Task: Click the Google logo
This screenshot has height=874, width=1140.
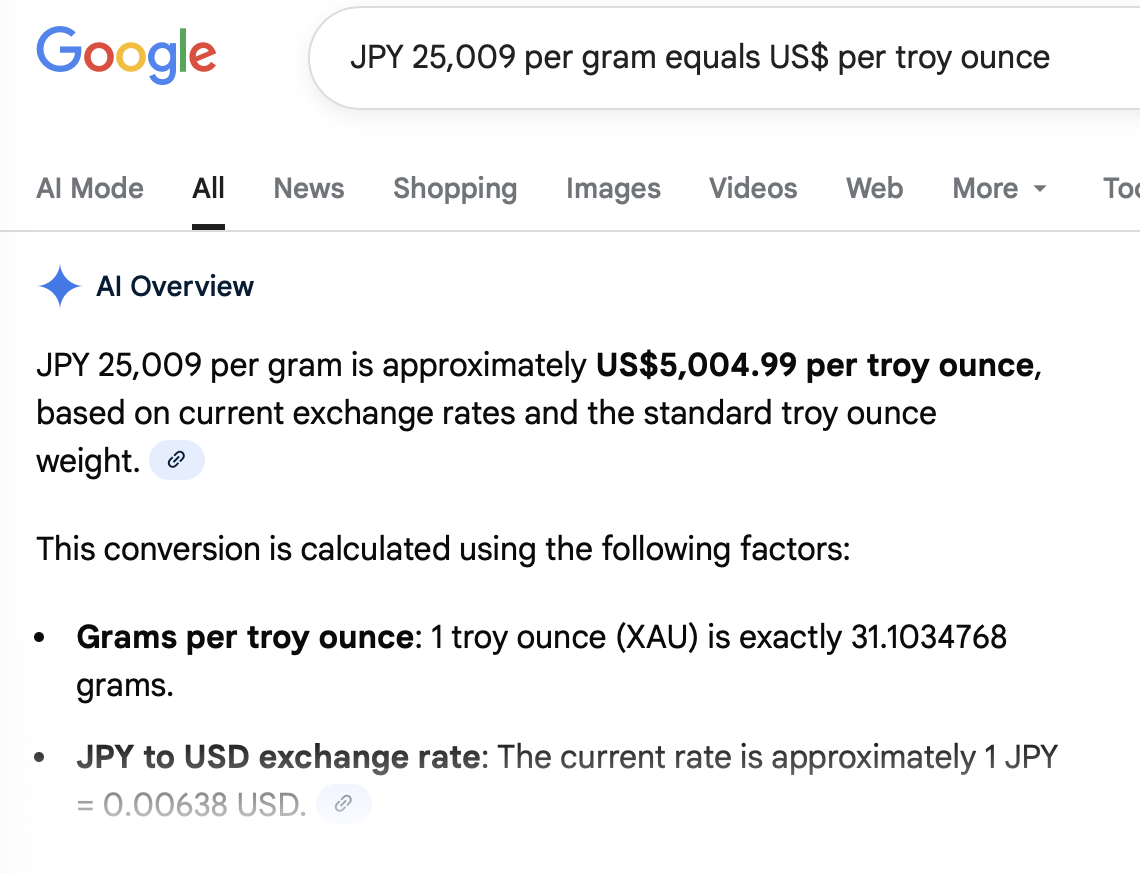Action: (x=126, y=55)
